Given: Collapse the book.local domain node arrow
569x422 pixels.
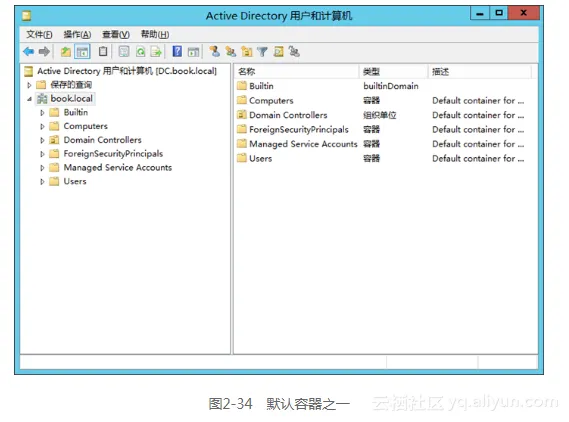Looking at the screenshot, I should coord(29,99).
